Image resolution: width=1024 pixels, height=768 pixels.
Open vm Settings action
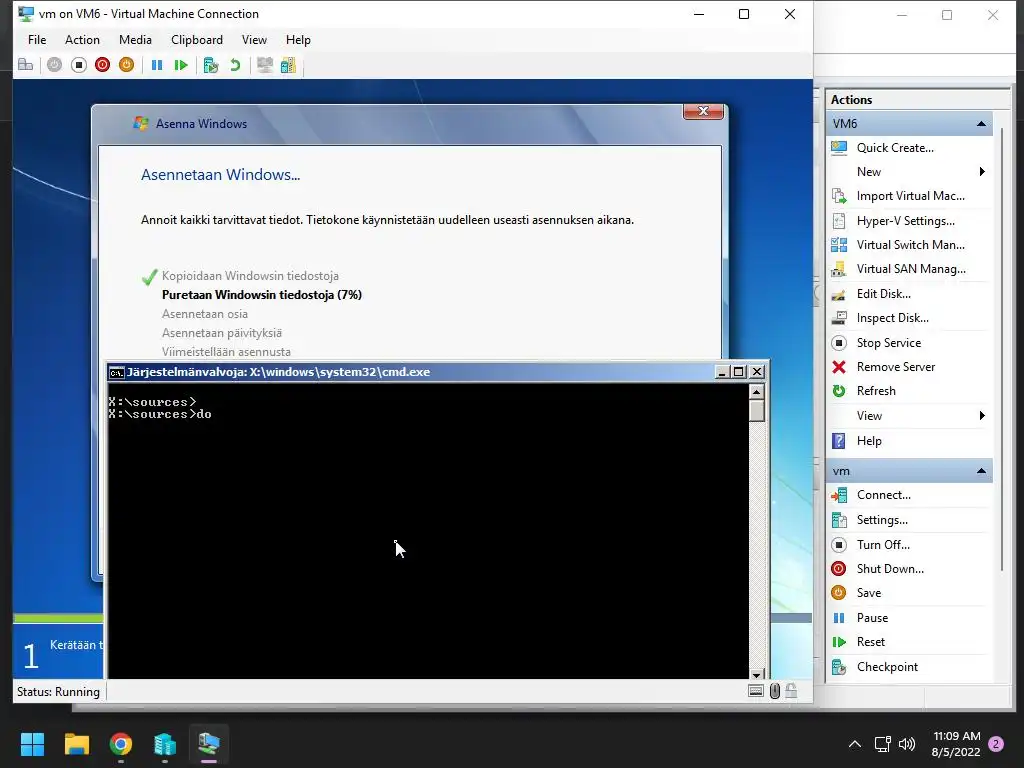[x=882, y=520]
